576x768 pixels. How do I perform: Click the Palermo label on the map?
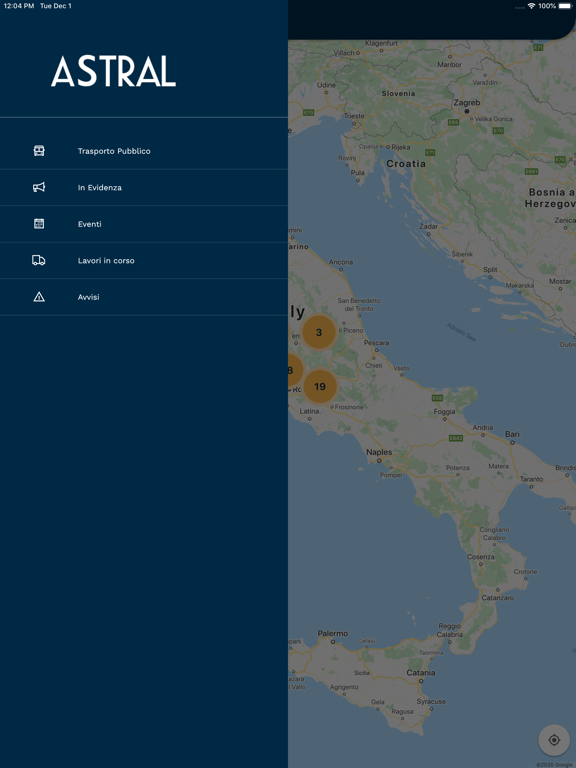333,633
